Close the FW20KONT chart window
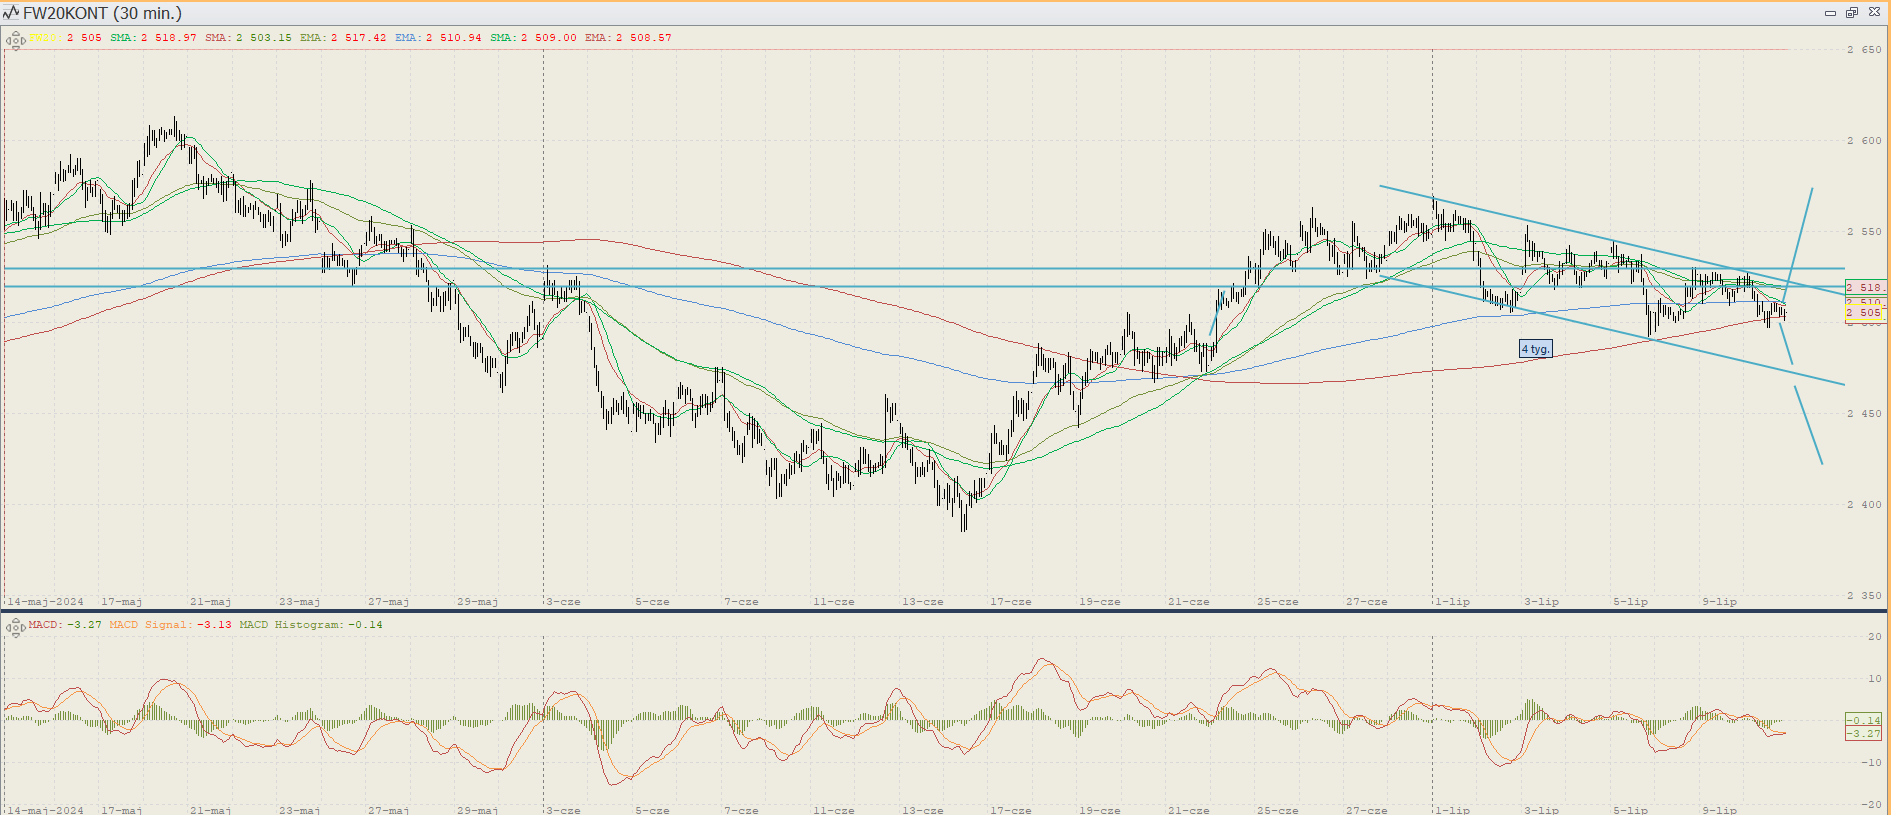The width and height of the screenshot is (1891, 815). 1874,13
